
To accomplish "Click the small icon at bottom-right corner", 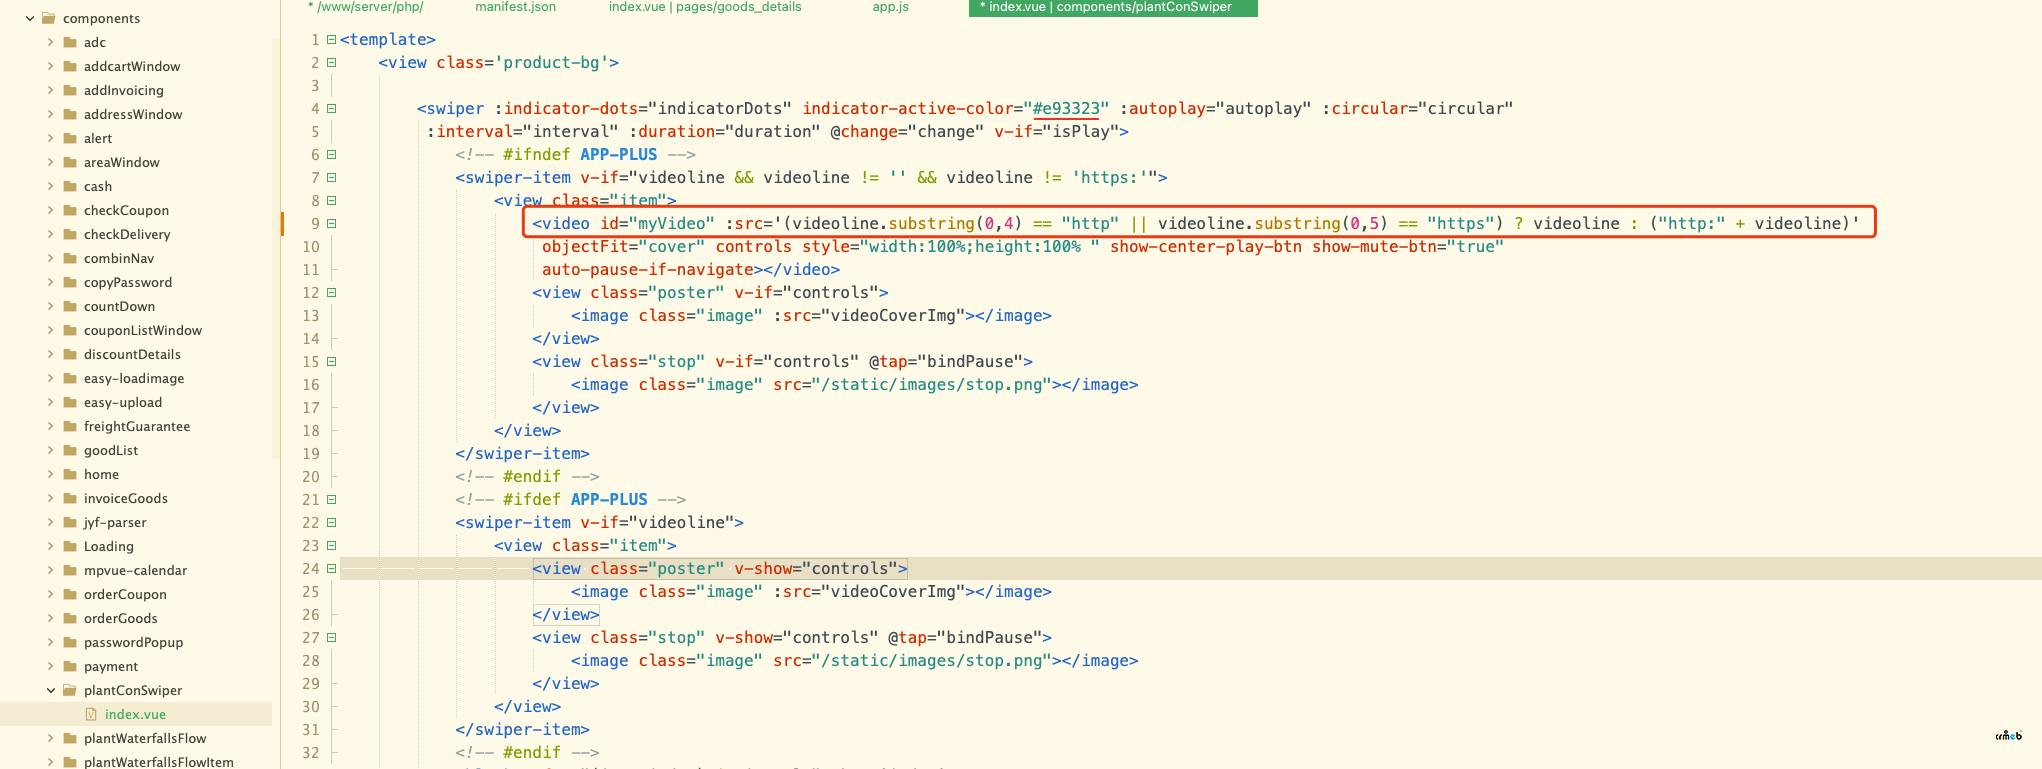I will (x=2008, y=736).
